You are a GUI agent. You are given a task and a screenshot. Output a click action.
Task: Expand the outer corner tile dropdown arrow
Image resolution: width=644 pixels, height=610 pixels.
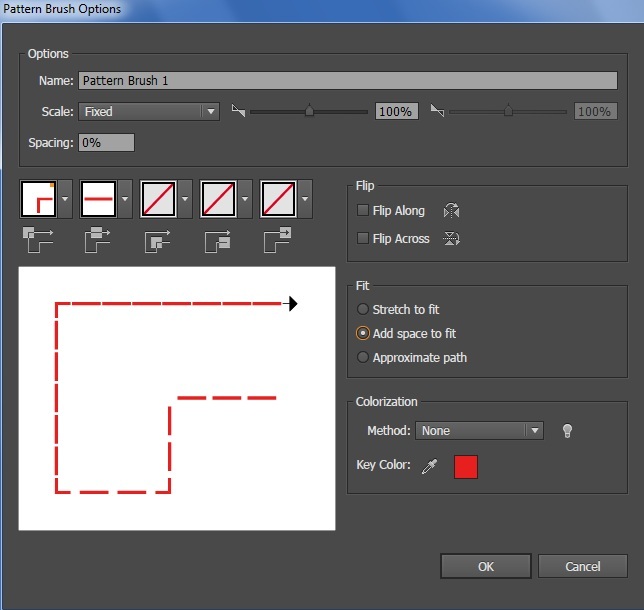point(66,199)
